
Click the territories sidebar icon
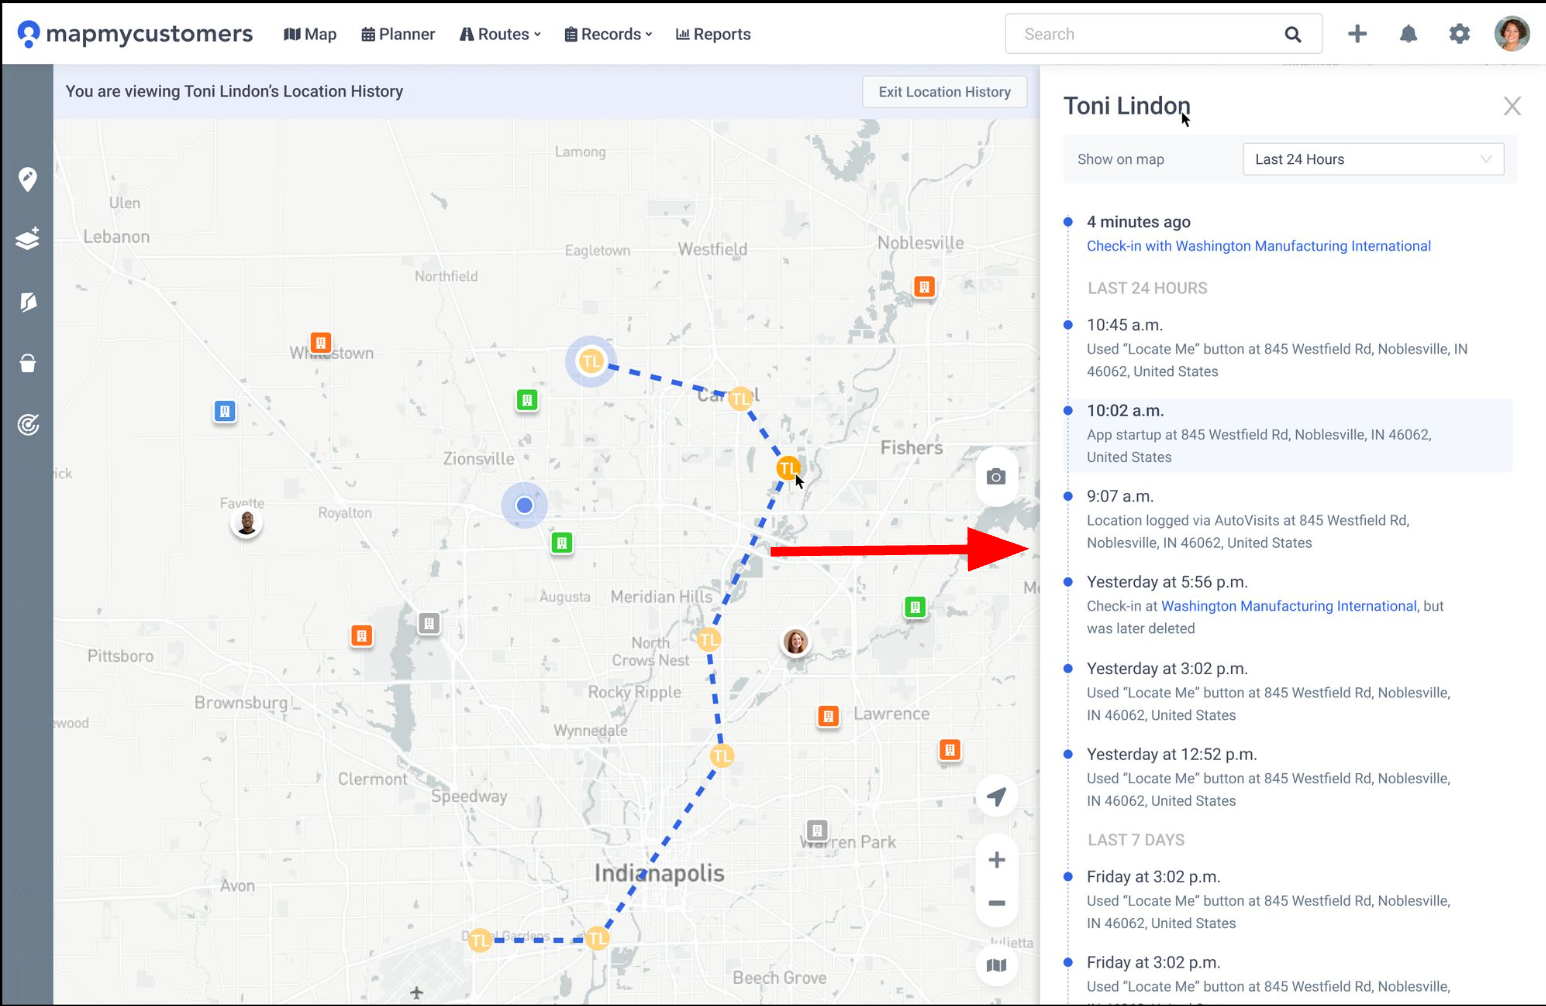pos(28,302)
